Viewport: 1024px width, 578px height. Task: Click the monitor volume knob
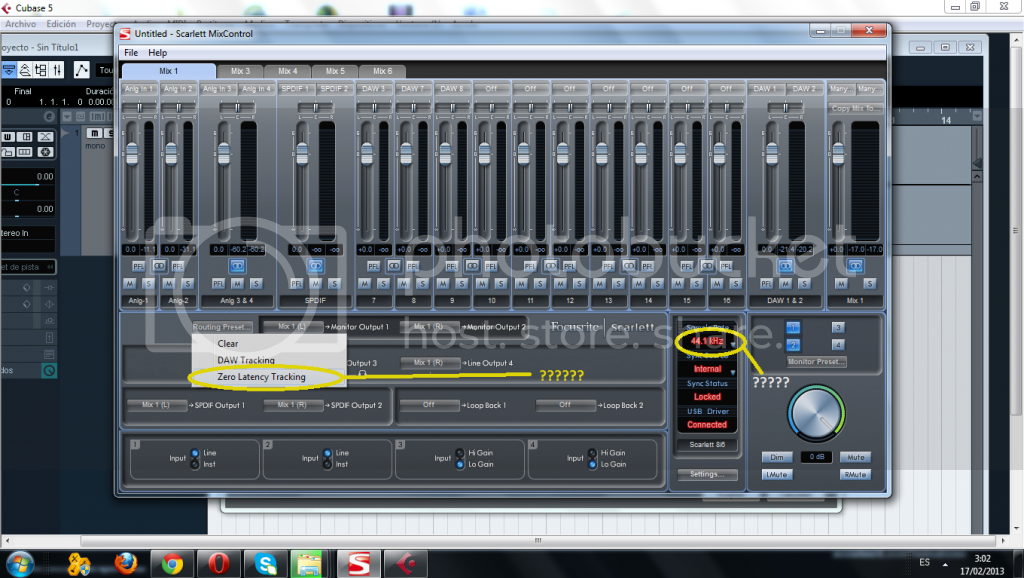pyautogui.click(x=816, y=414)
